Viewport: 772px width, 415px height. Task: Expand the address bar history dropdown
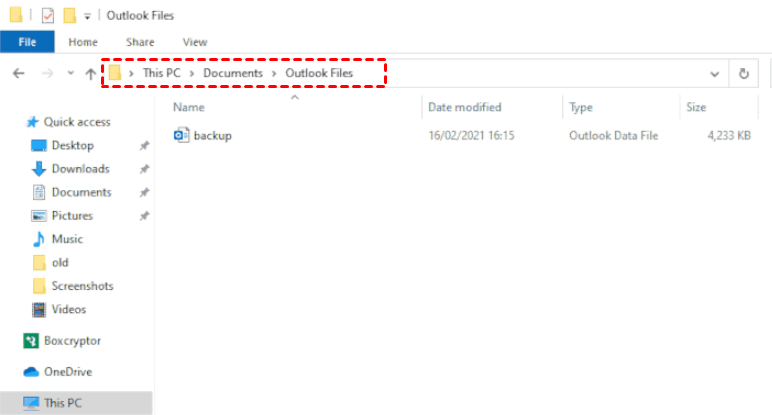tap(714, 73)
